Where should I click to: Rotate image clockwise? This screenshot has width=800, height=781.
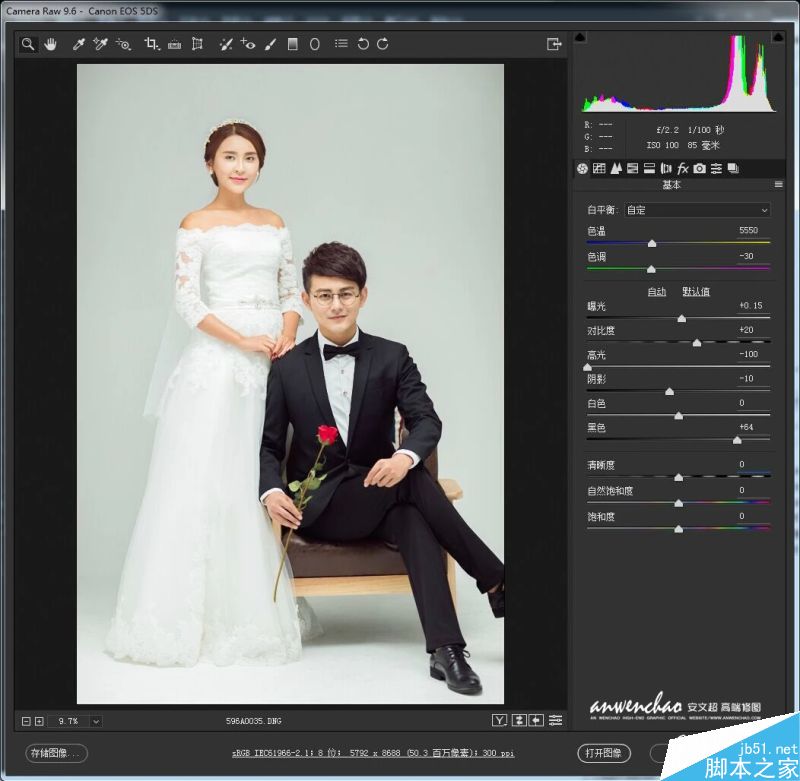coord(383,44)
